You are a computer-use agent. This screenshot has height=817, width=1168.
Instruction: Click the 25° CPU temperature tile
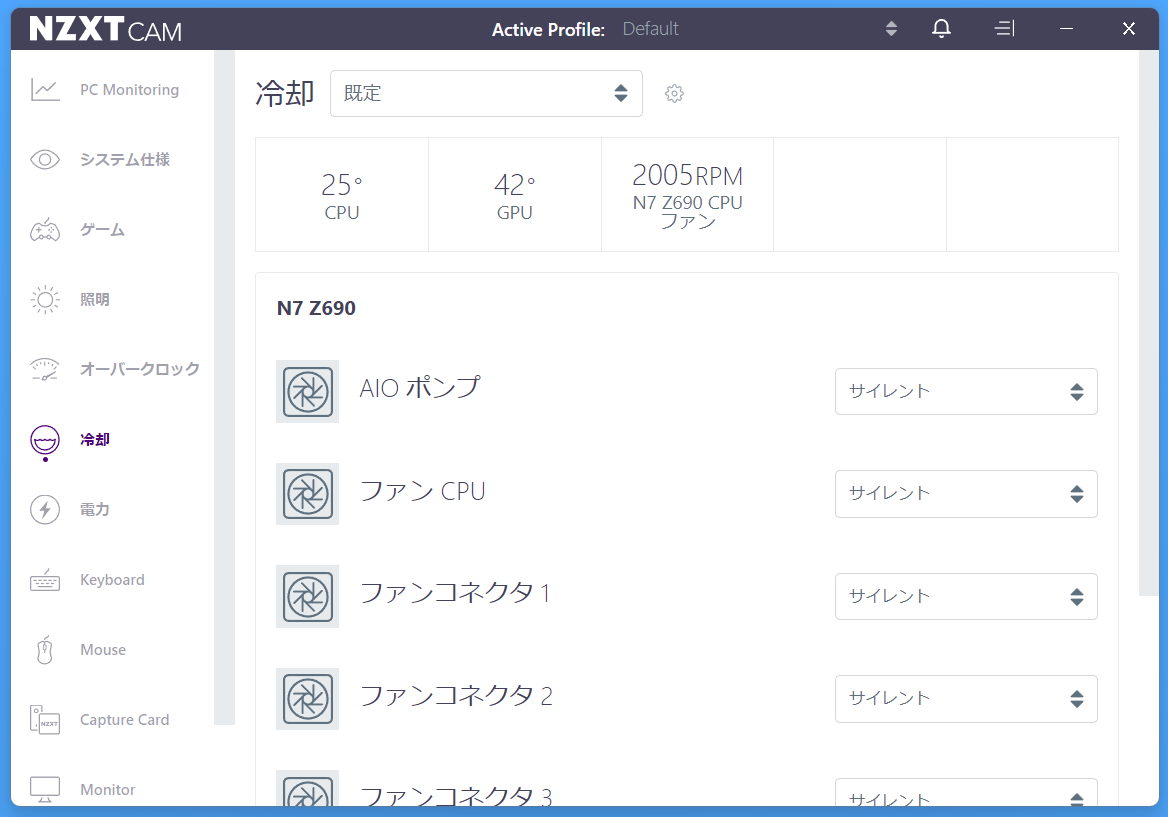342,194
